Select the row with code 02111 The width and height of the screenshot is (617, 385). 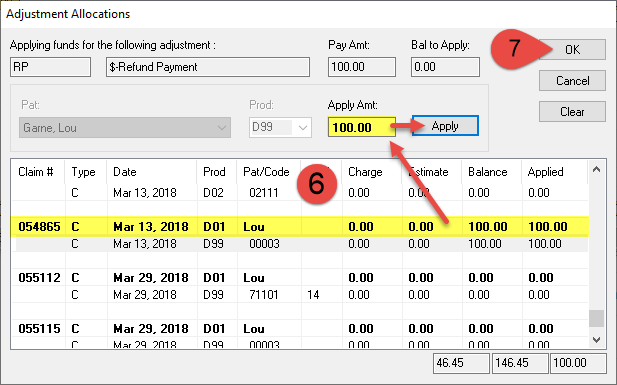[299, 192]
